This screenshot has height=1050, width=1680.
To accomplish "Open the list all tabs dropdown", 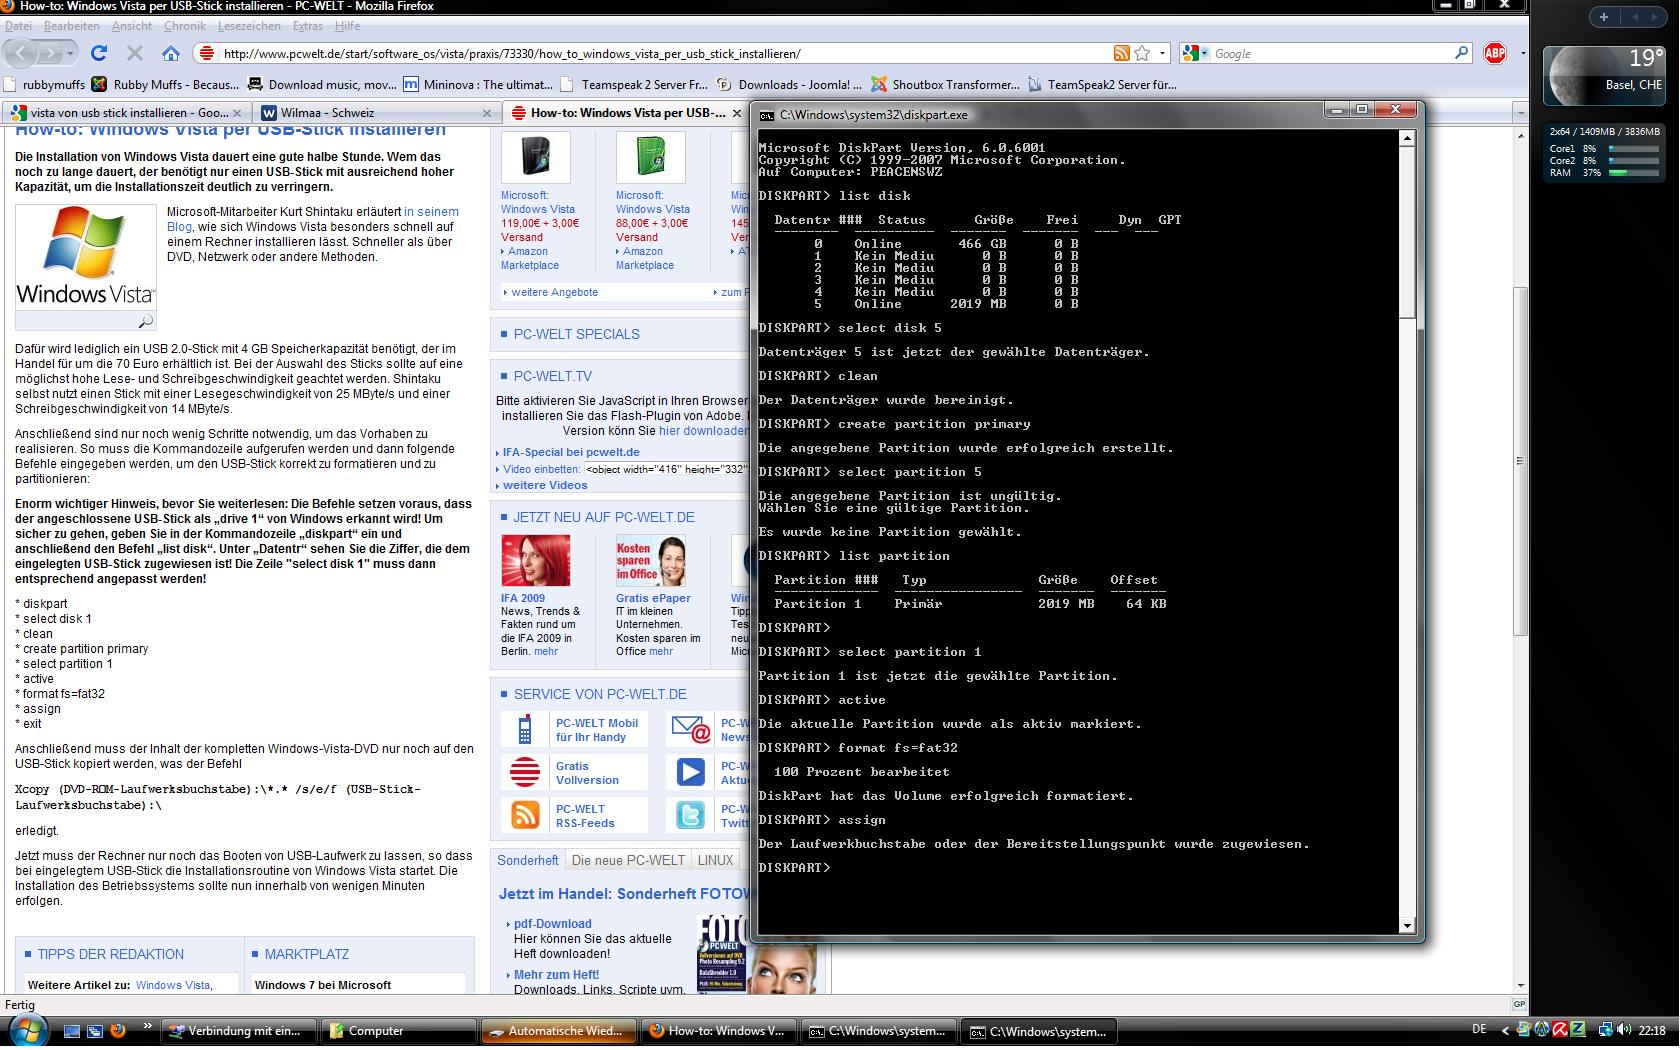I will (1520, 113).
